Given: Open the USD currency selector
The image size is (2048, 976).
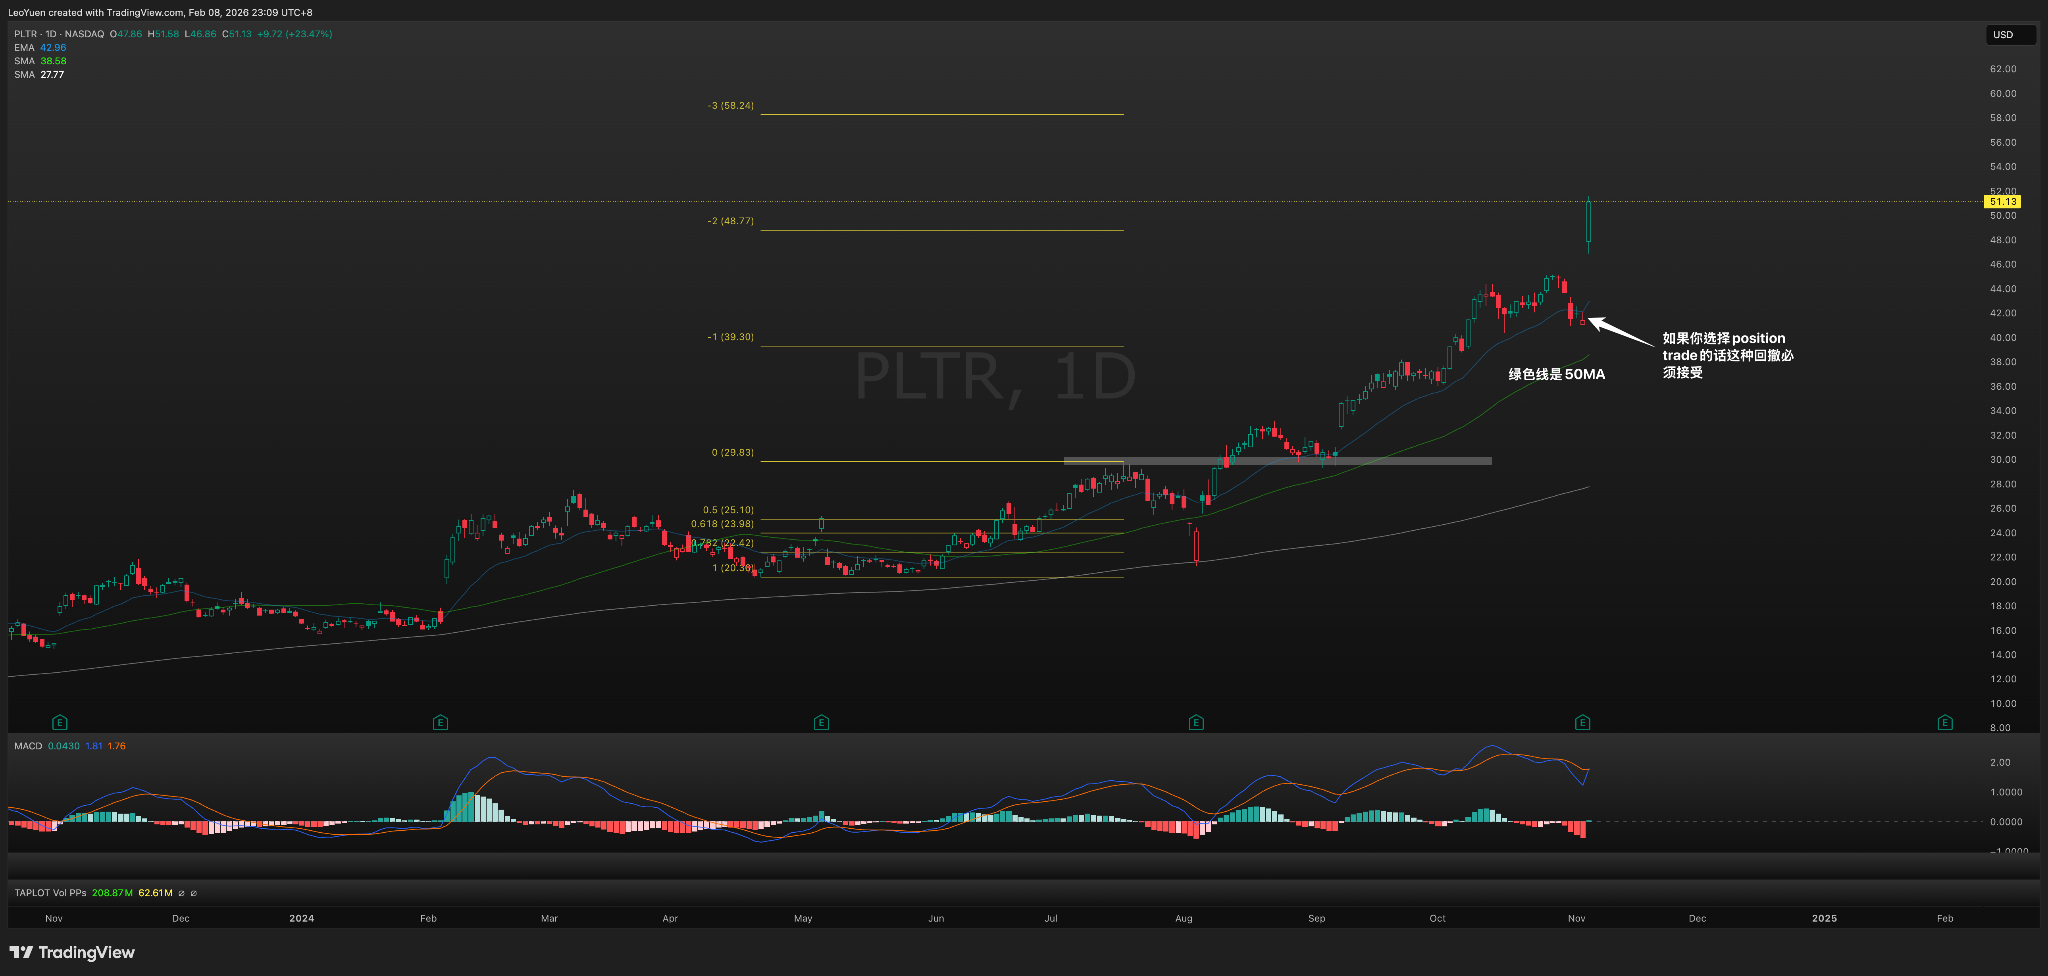Looking at the screenshot, I should point(2010,35).
